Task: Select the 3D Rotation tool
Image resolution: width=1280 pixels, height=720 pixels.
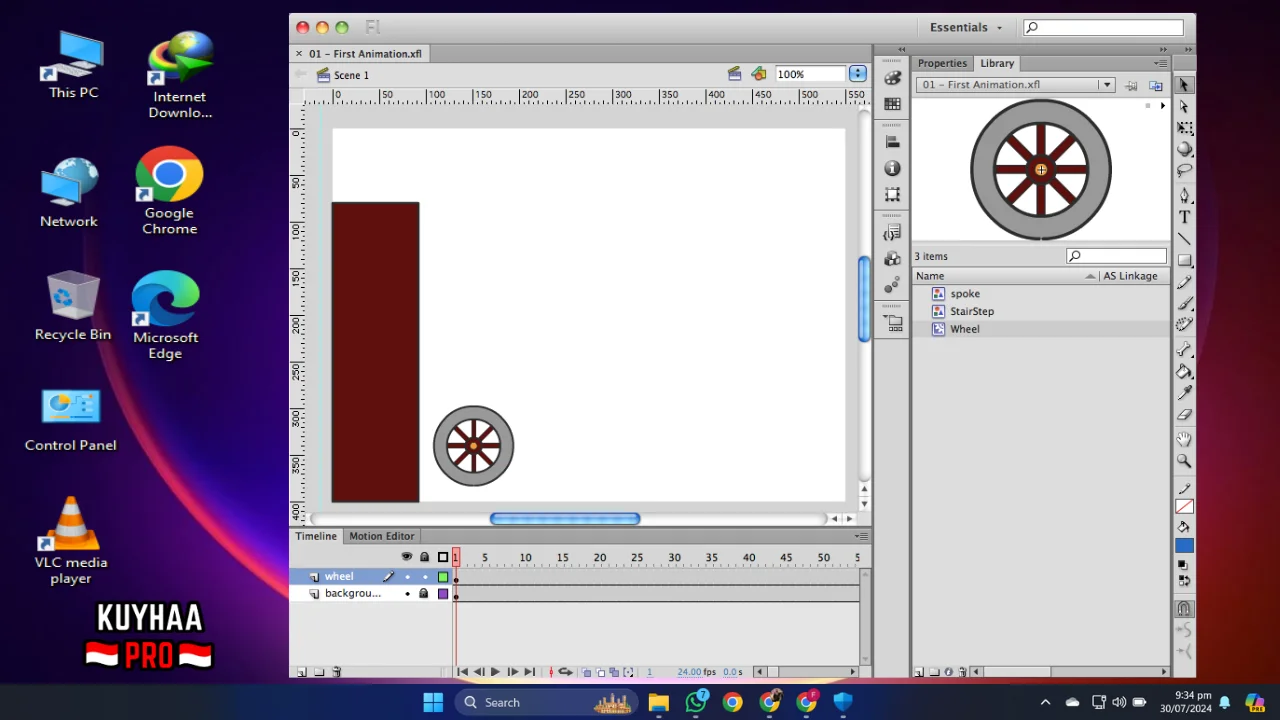Action: coord(1184,150)
